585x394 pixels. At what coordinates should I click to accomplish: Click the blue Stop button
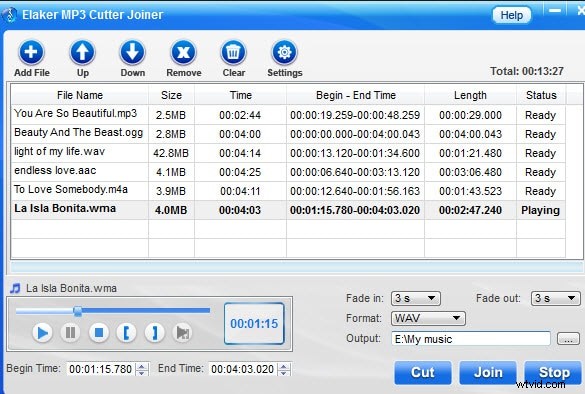pos(554,372)
